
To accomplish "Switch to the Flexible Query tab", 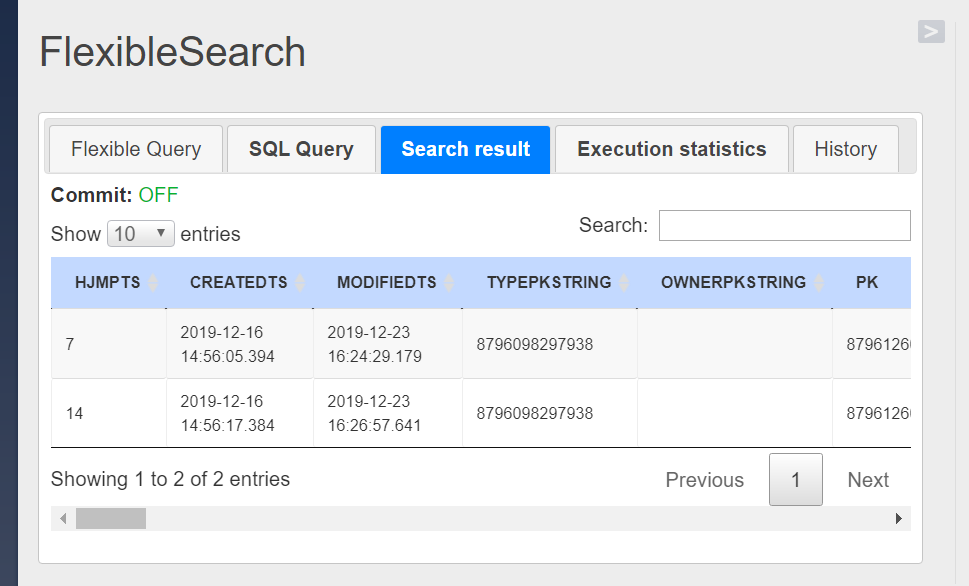I will pyautogui.click(x=136, y=150).
